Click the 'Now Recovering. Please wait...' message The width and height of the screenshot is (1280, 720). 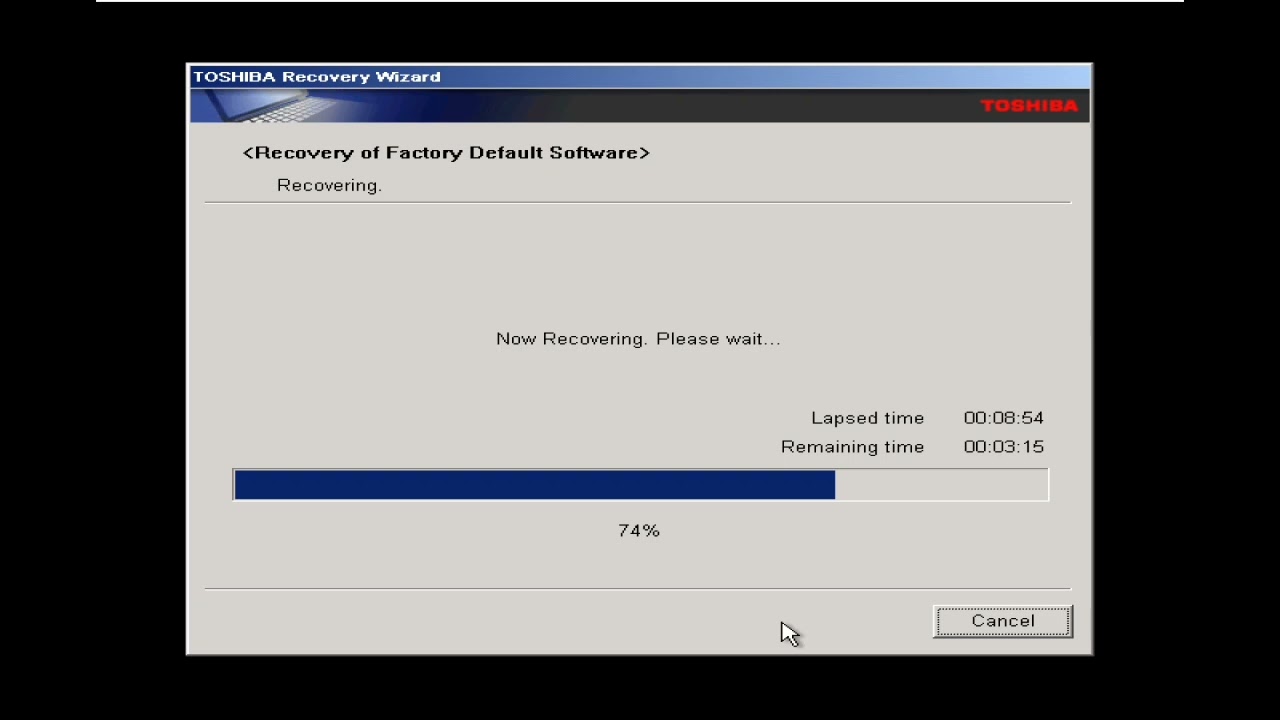[638, 339]
